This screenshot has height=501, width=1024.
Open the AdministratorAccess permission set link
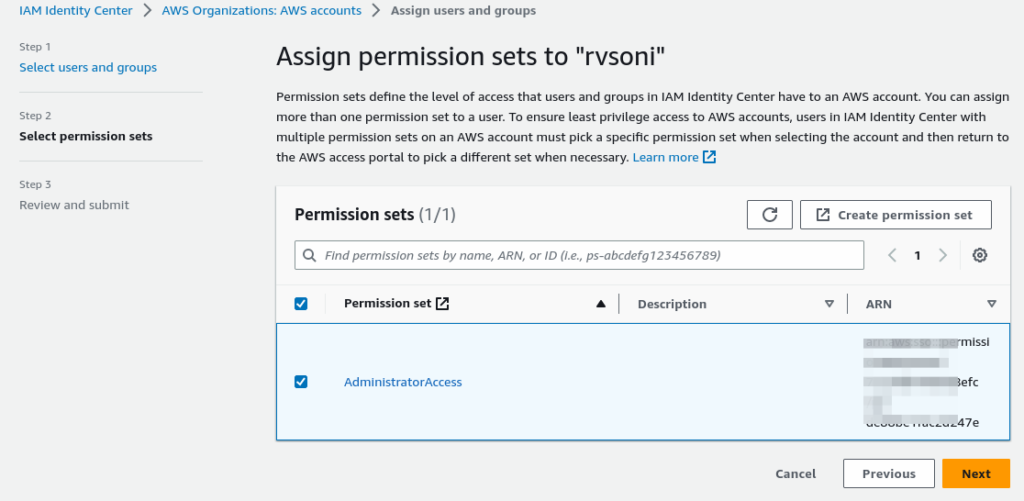tap(403, 382)
